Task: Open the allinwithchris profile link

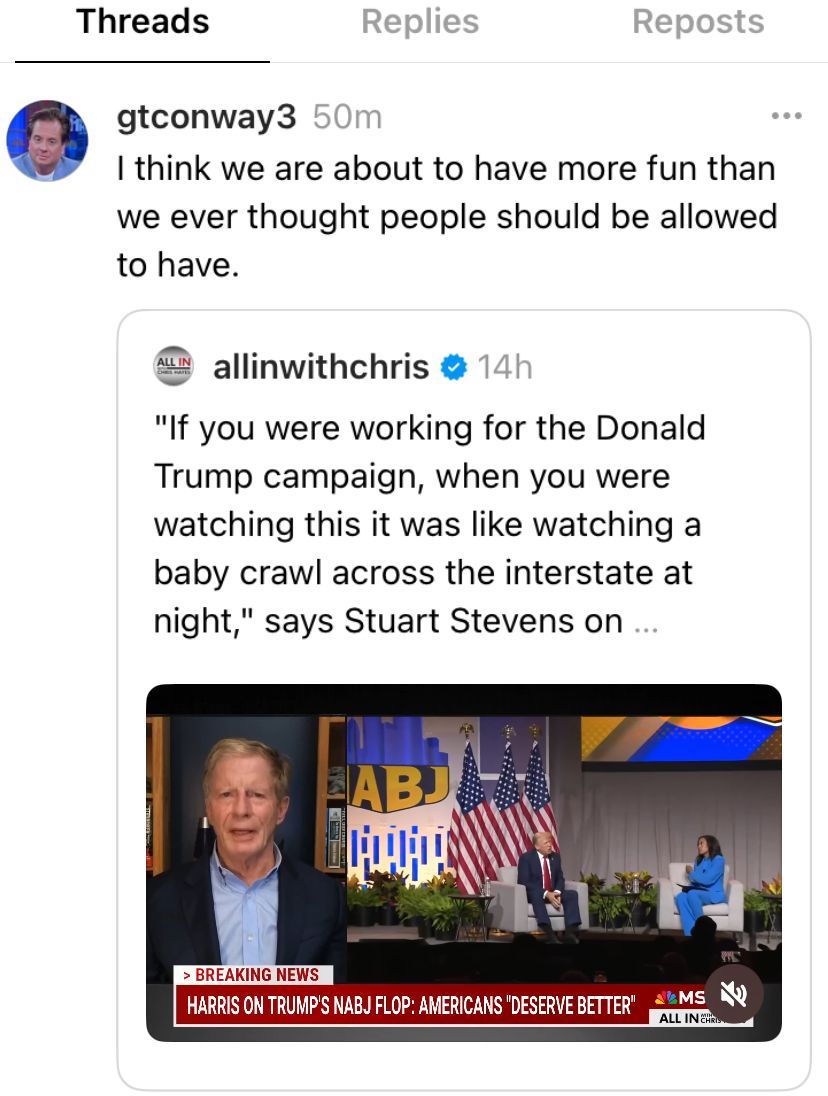Action: tap(321, 367)
